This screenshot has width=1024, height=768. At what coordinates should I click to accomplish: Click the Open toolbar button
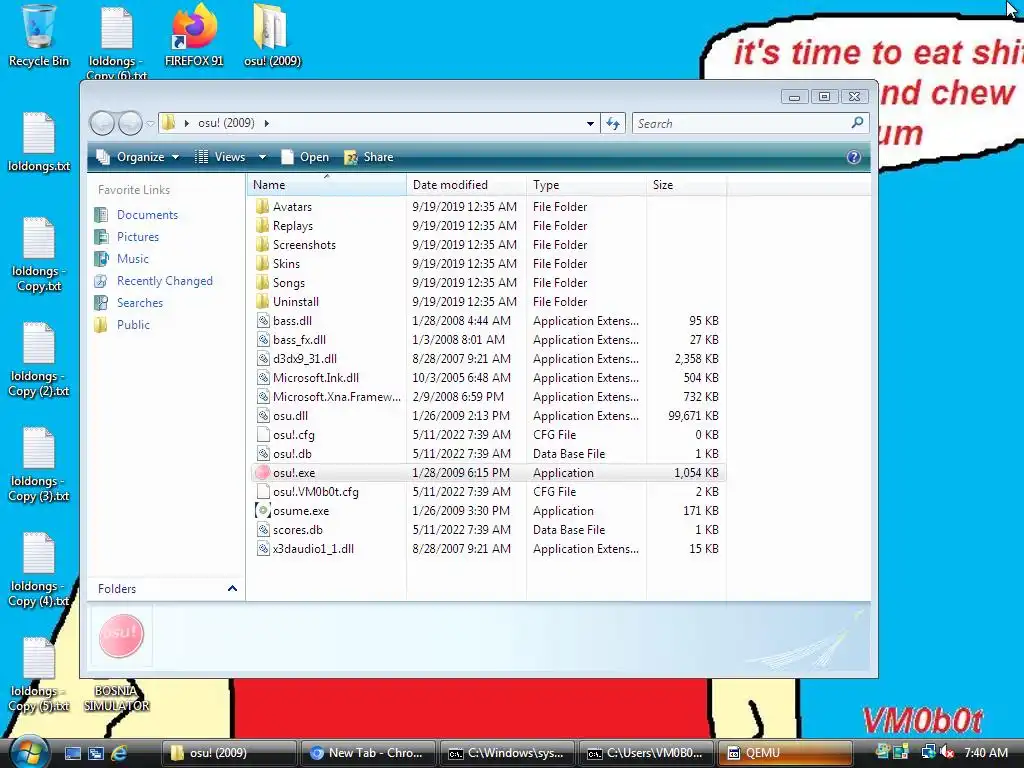pos(305,157)
